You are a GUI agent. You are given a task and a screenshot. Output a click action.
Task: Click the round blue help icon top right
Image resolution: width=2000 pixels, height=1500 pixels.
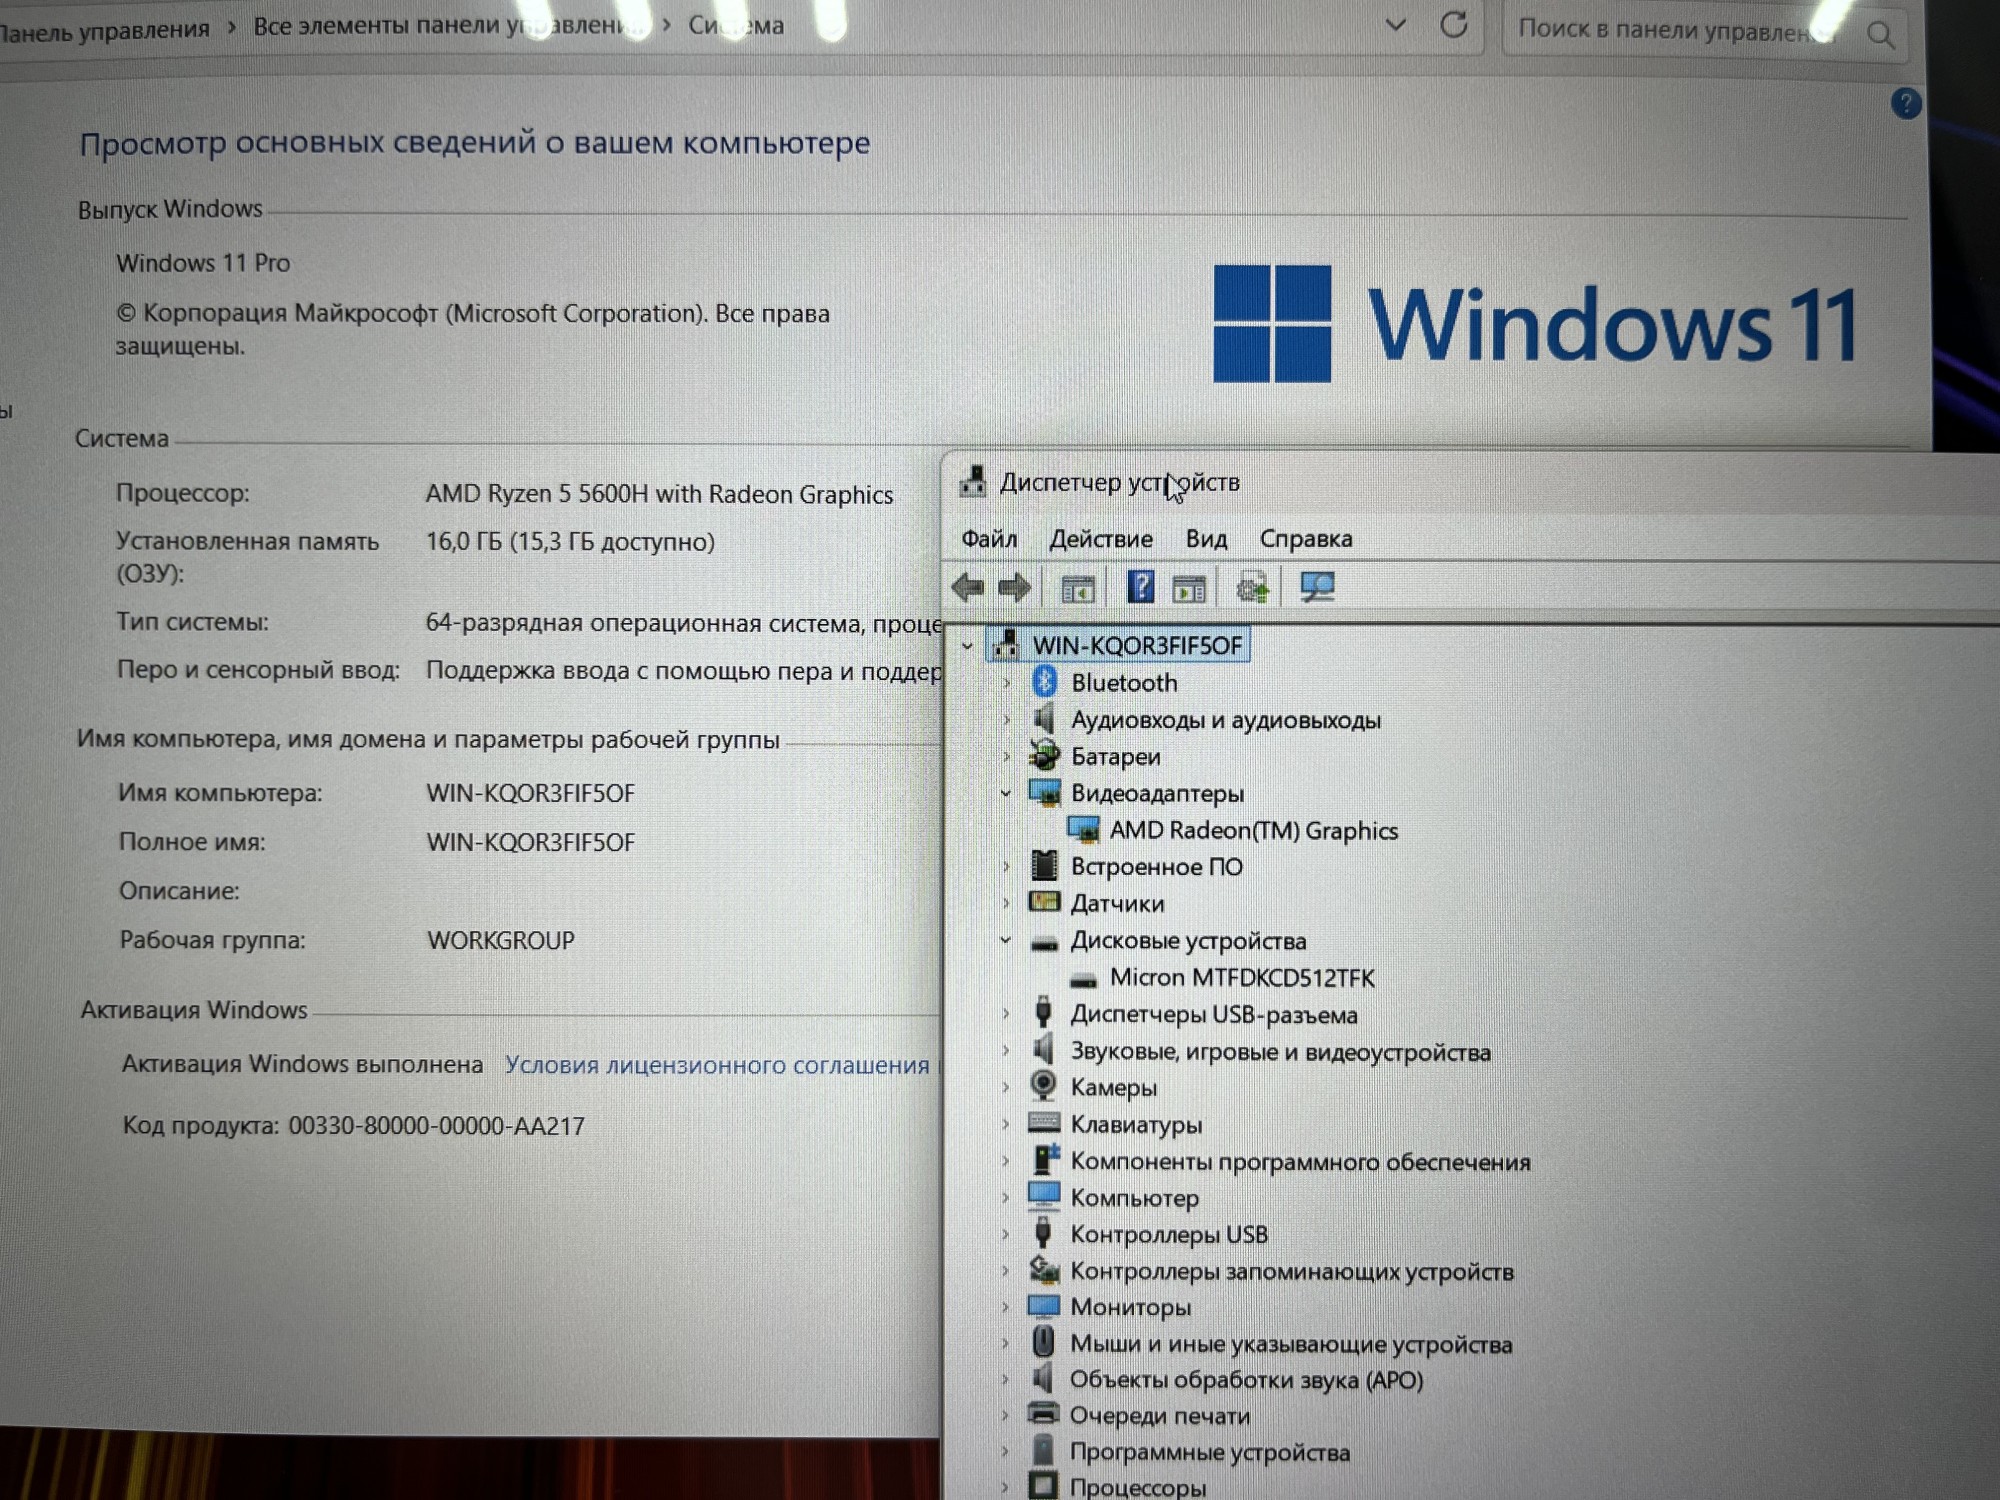pyautogui.click(x=1906, y=103)
